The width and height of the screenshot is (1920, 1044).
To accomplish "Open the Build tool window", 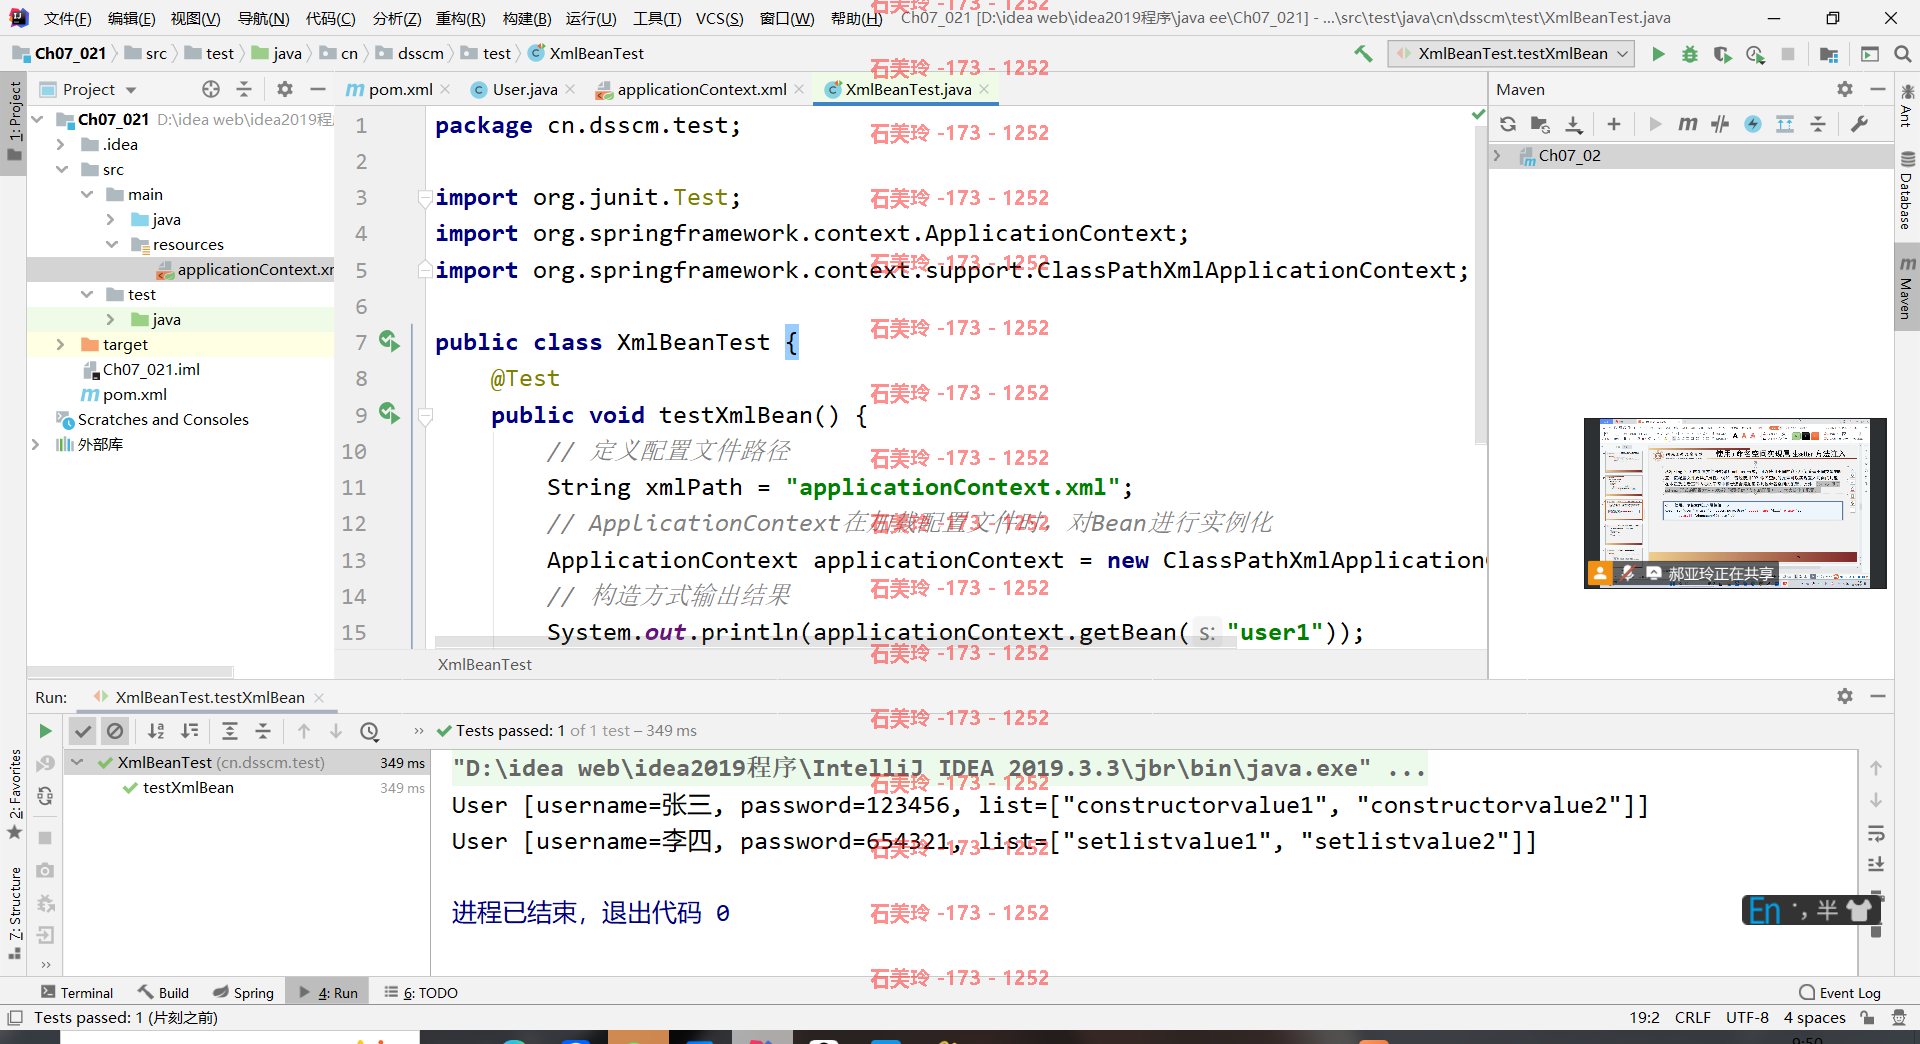I will click(x=164, y=992).
